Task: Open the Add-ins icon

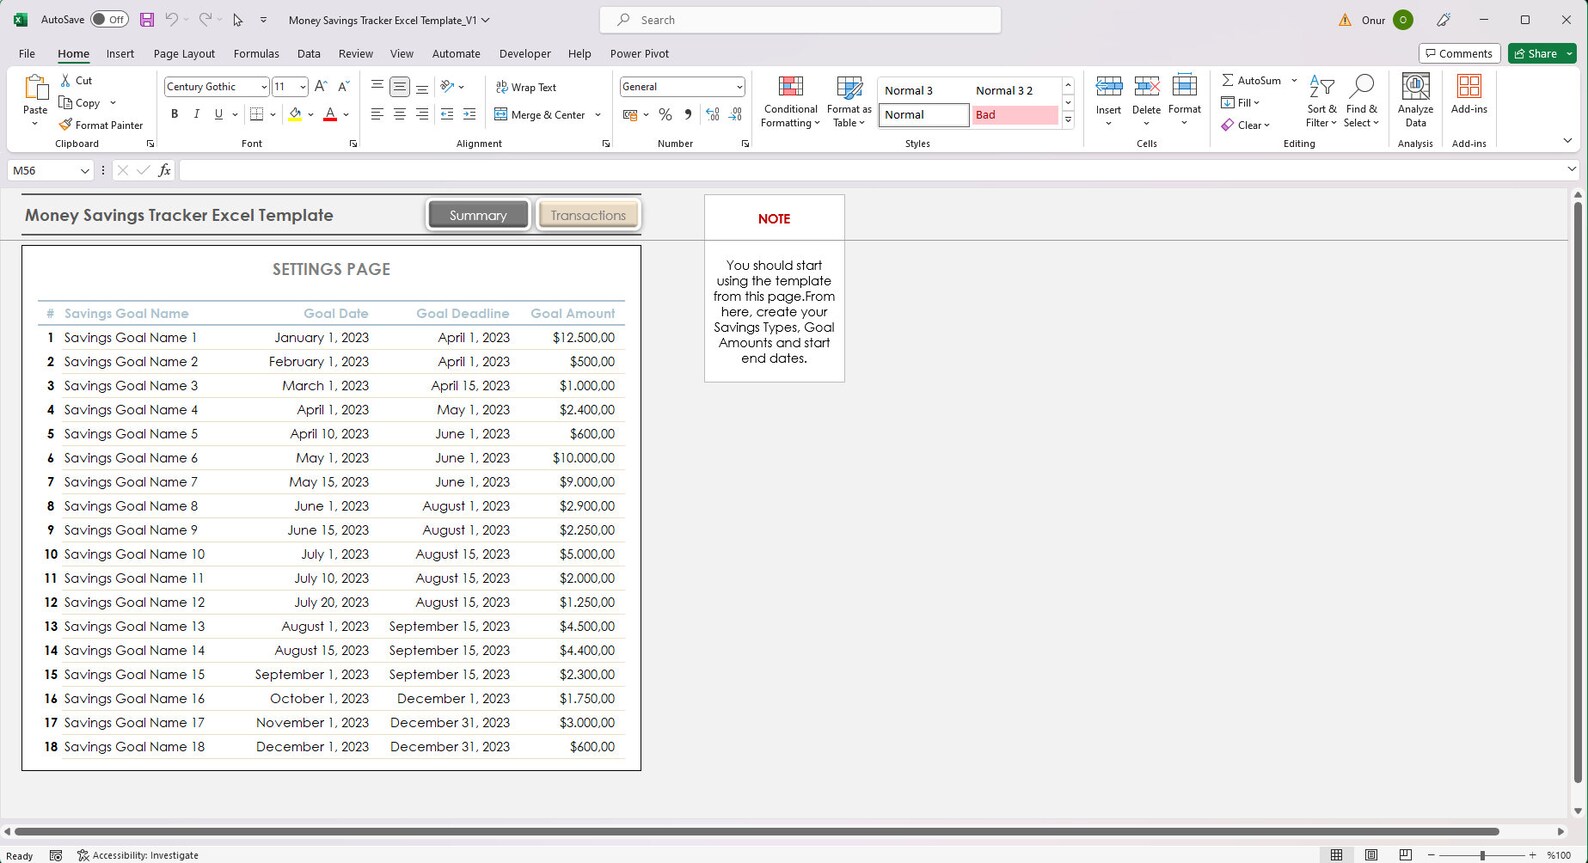Action: [x=1469, y=86]
